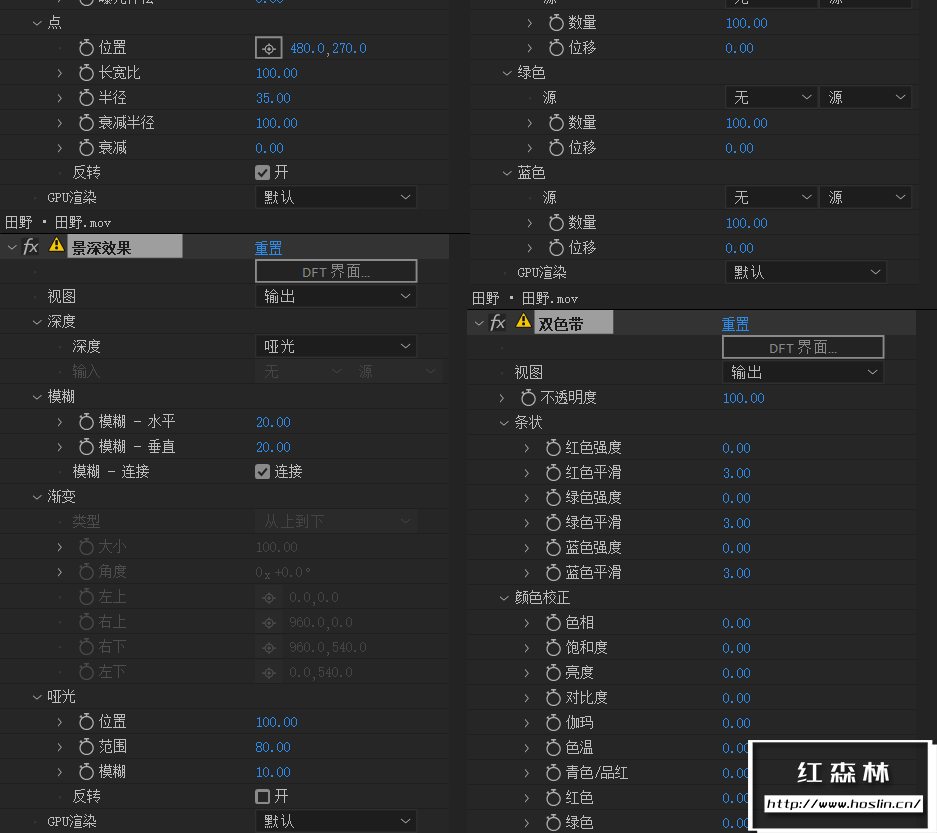
Task: Click the 0.00 value of 饱和度
Action: pos(737,648)
